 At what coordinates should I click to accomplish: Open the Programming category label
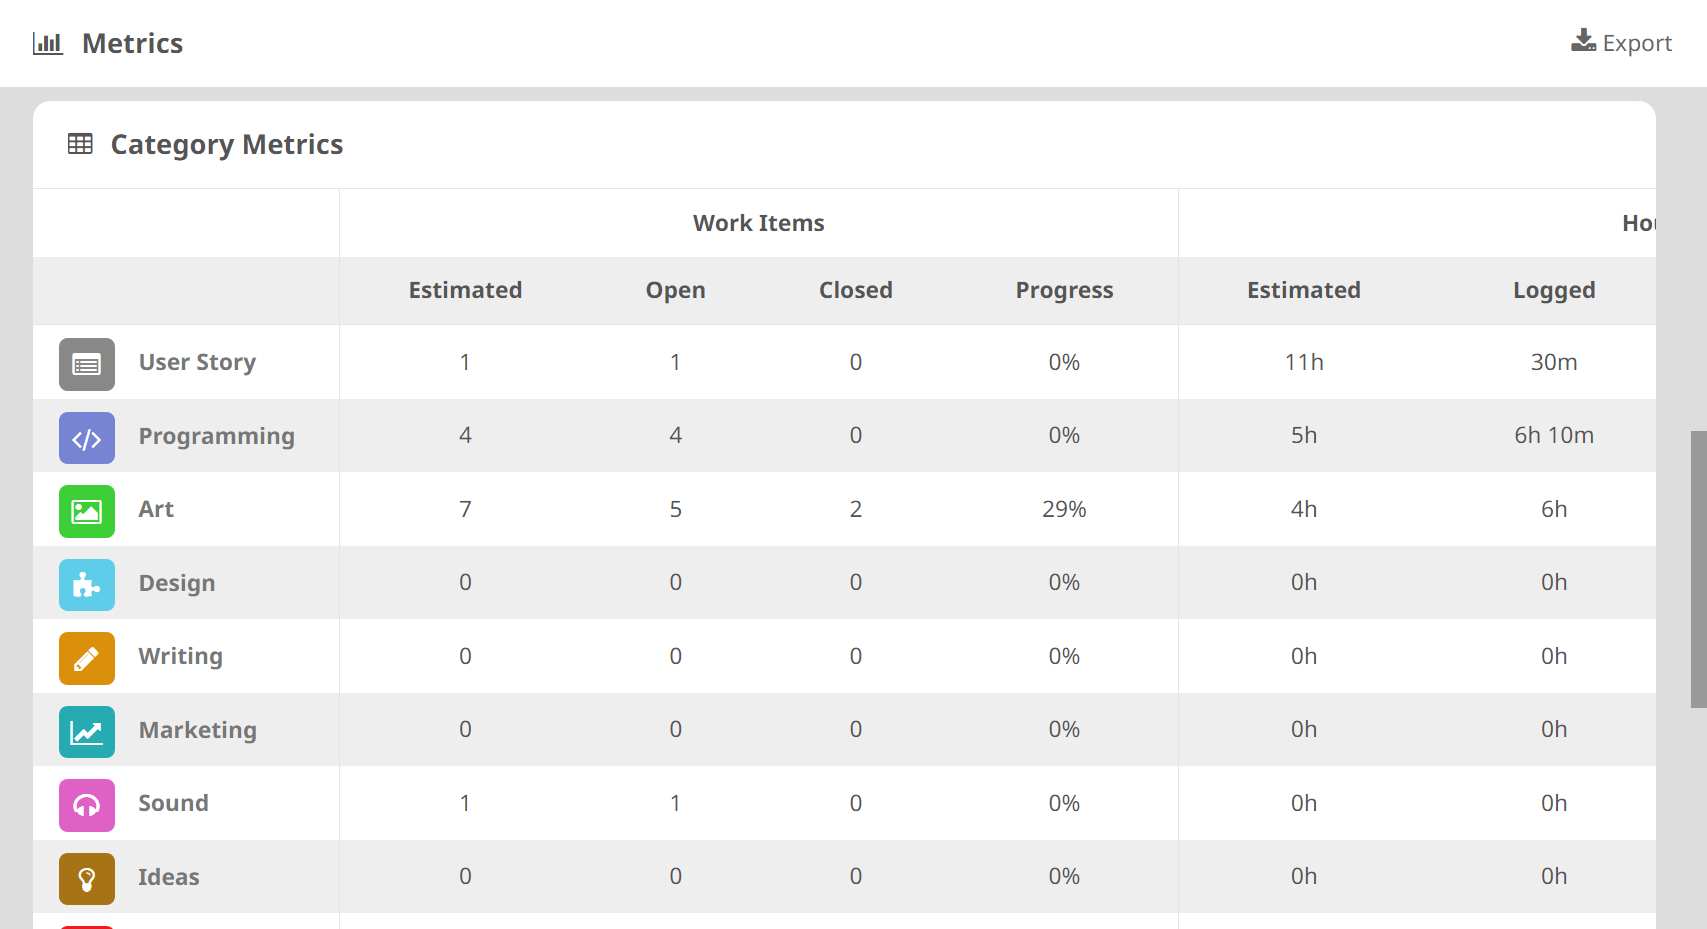(x=216, y=436)
